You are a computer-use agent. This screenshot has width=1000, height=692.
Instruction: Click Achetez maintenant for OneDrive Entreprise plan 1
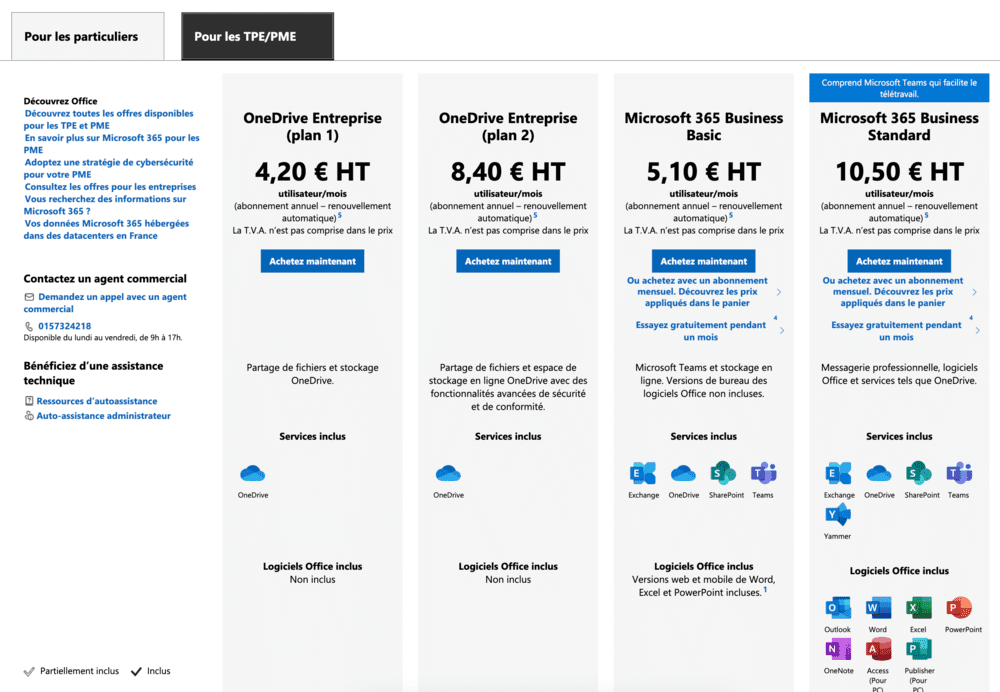[x=310, y=261]
